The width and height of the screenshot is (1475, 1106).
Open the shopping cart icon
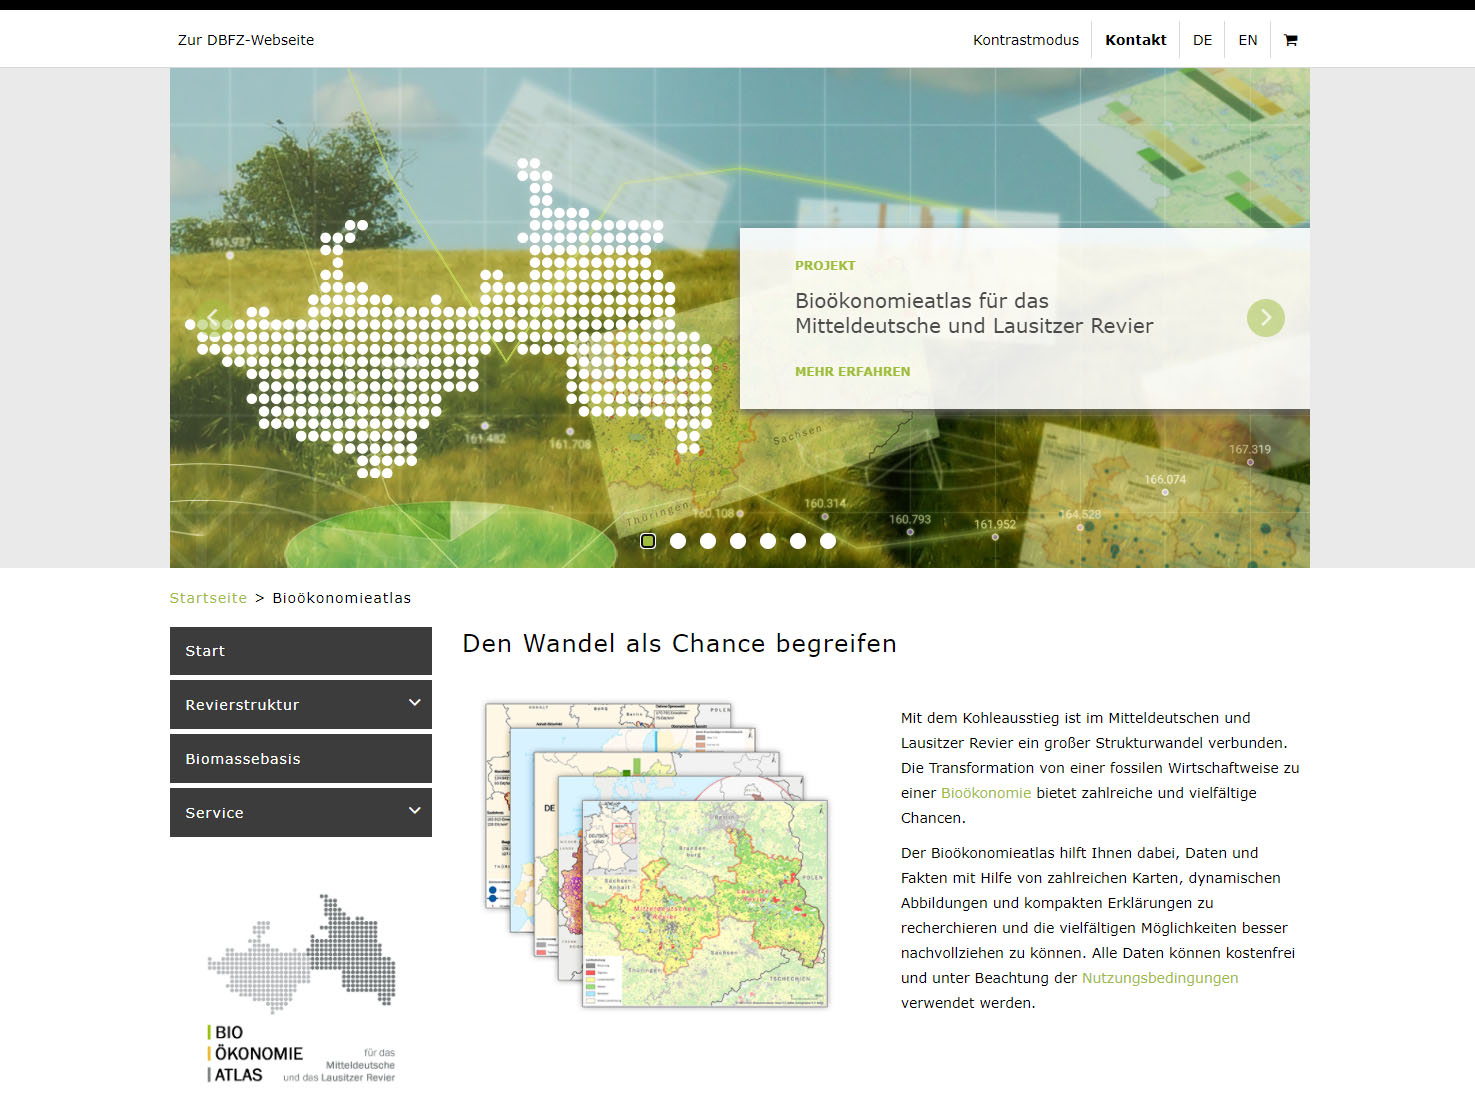pos(1290,40)
